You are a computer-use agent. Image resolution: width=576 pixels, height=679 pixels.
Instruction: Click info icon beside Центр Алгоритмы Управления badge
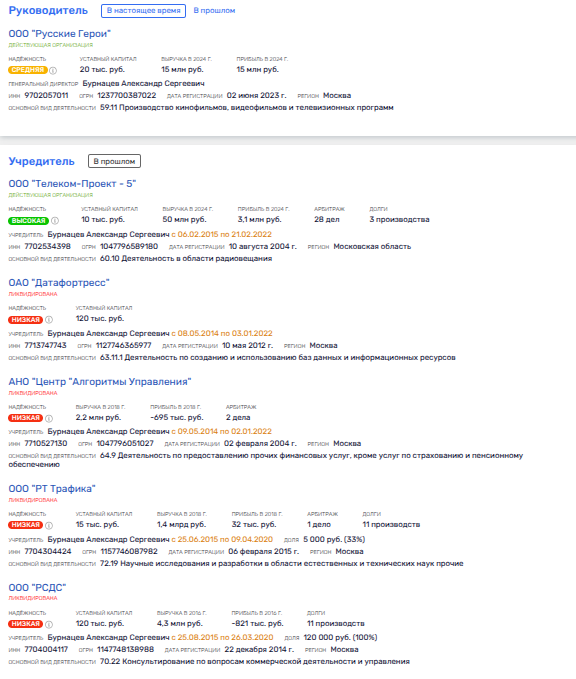click(49, 418)
